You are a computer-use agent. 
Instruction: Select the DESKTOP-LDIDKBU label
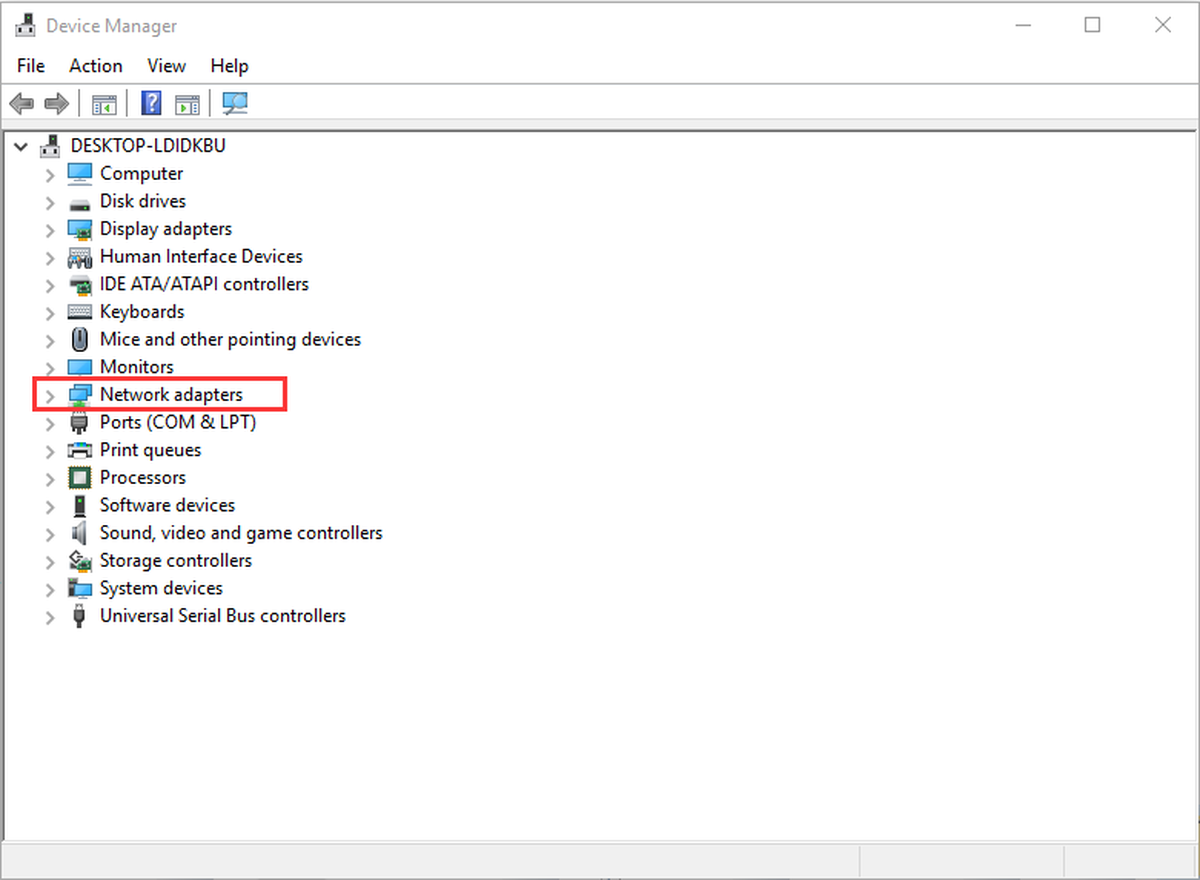click(148, 146)
